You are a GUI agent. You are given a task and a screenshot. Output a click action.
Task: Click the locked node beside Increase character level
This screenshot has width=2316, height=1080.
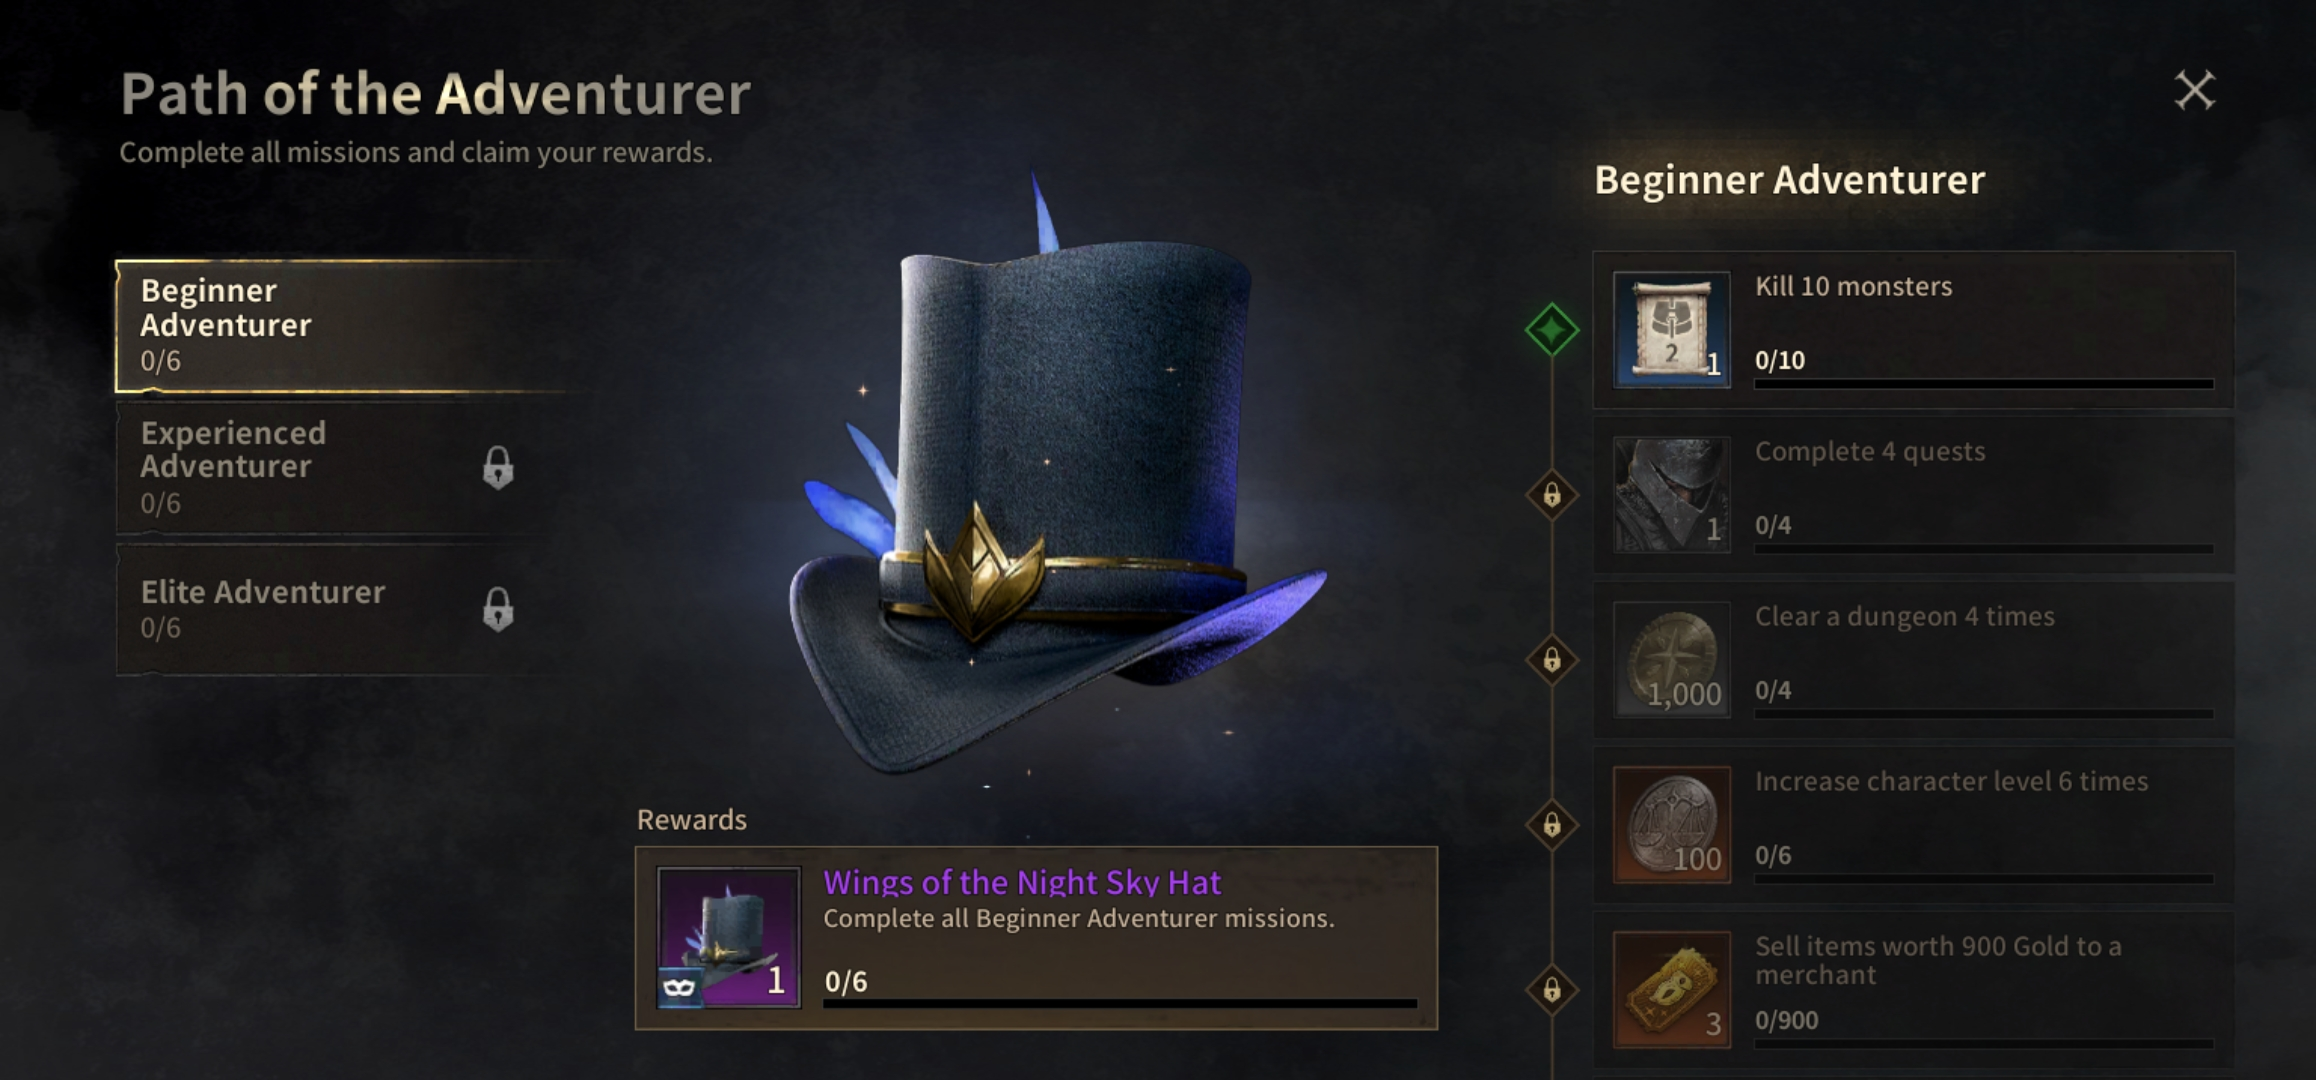1551,824
